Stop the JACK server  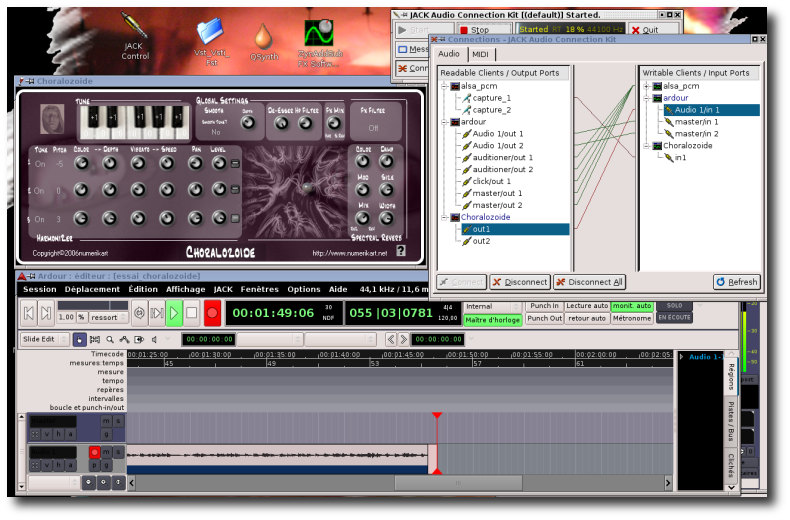click(483, 30)
